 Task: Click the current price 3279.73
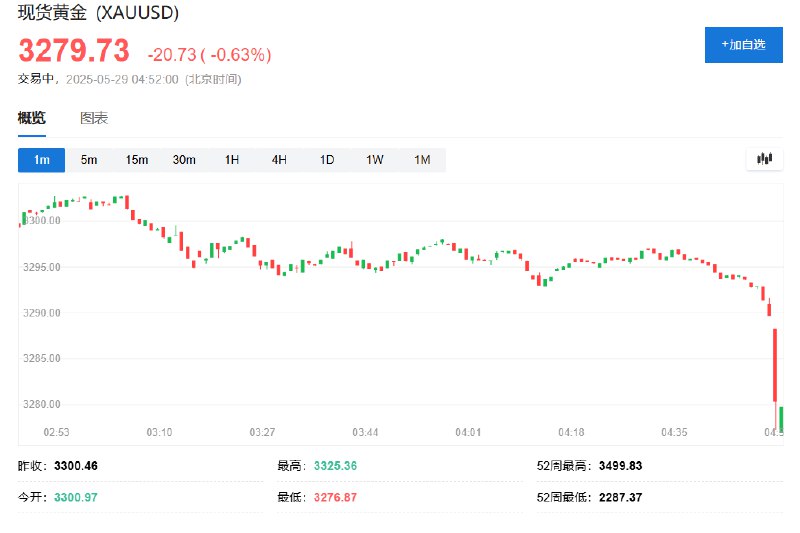[74, 50]
